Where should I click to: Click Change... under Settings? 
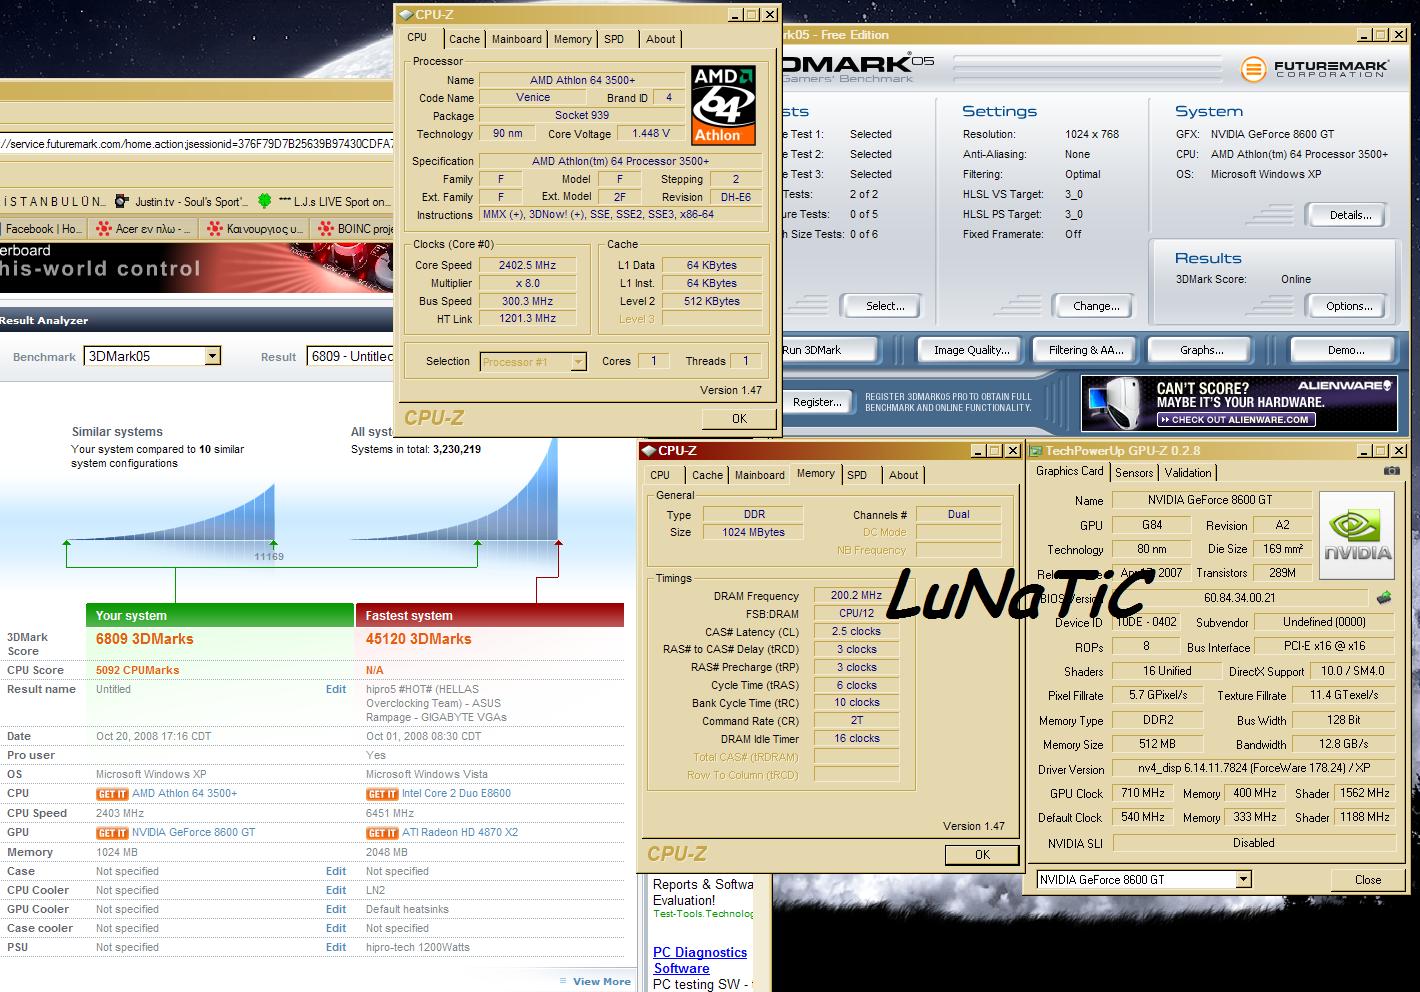click(x=1096, y=306)
